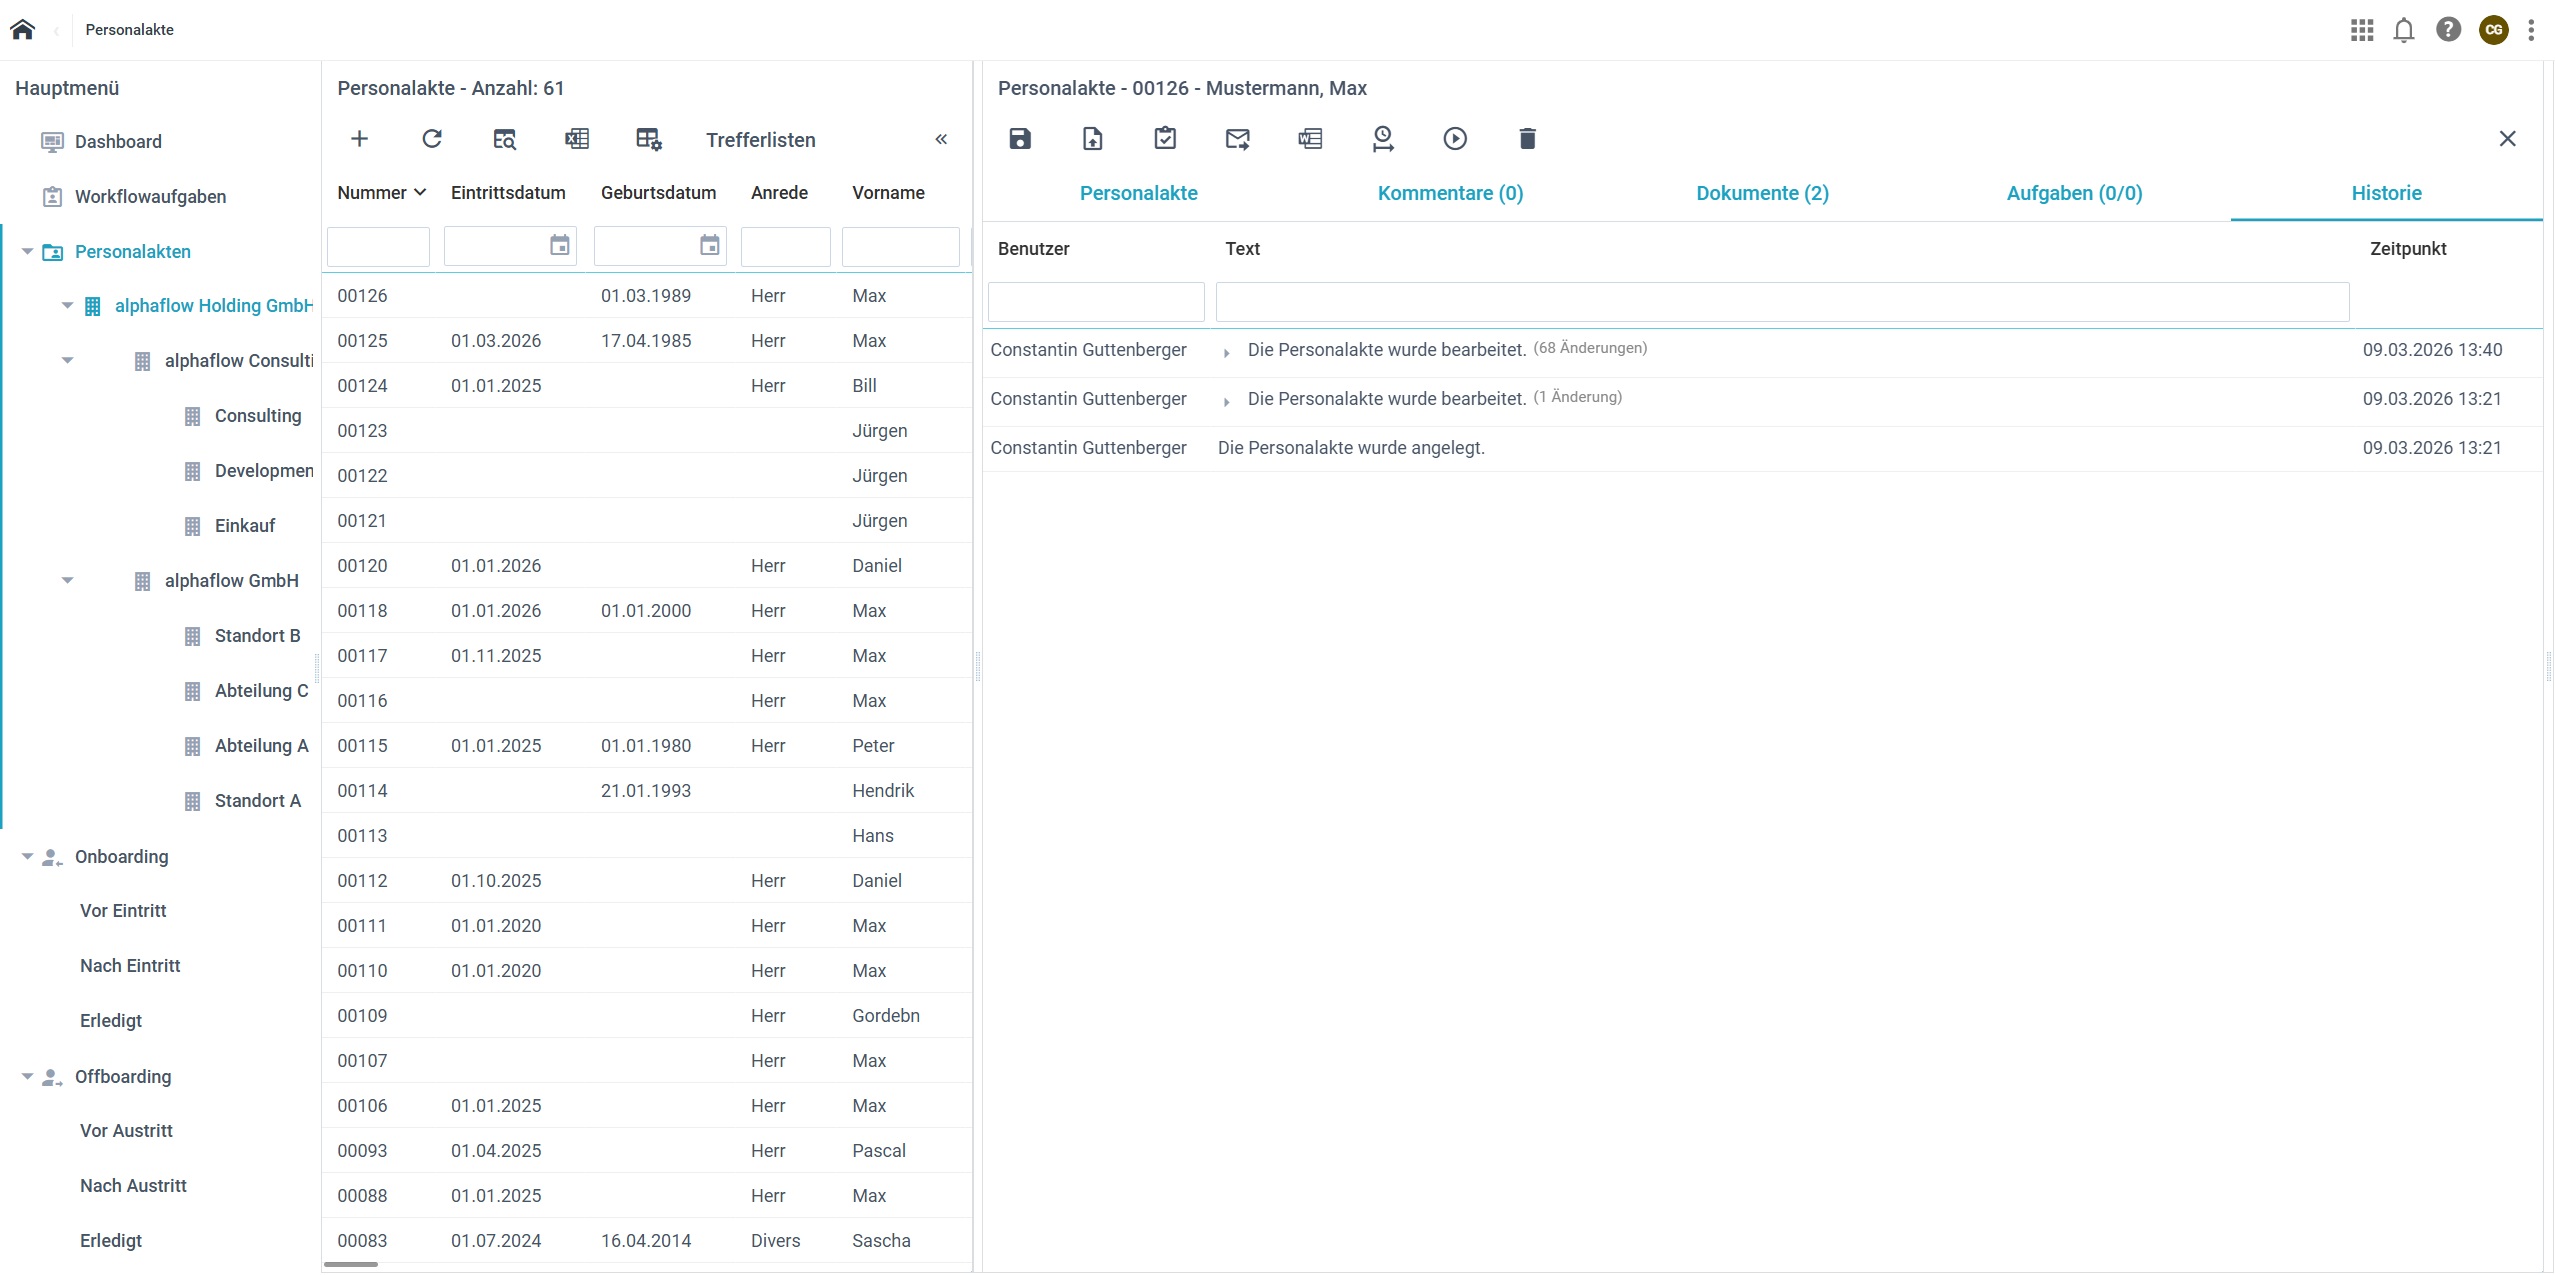Refresh the Personalakte list

point(432,139)
